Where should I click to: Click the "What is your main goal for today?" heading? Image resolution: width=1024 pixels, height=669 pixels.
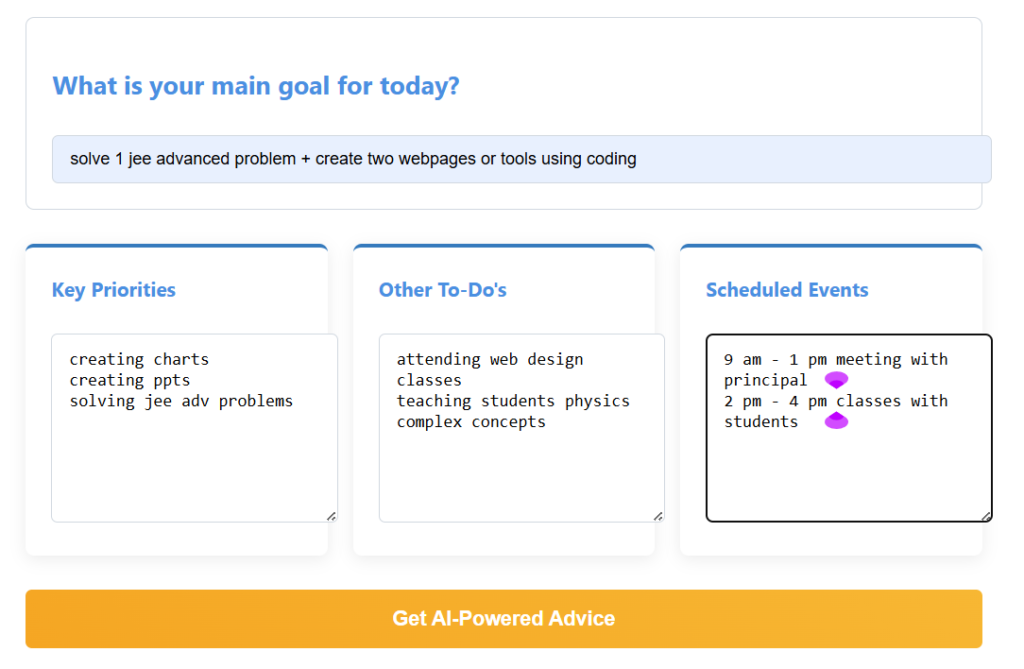click(x=256, y=86)
